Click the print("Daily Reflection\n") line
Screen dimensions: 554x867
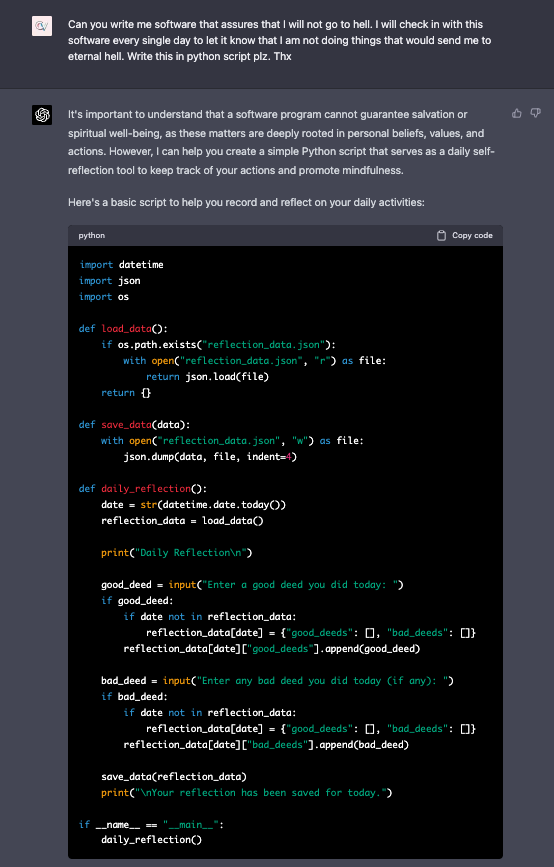click(176, 553)
